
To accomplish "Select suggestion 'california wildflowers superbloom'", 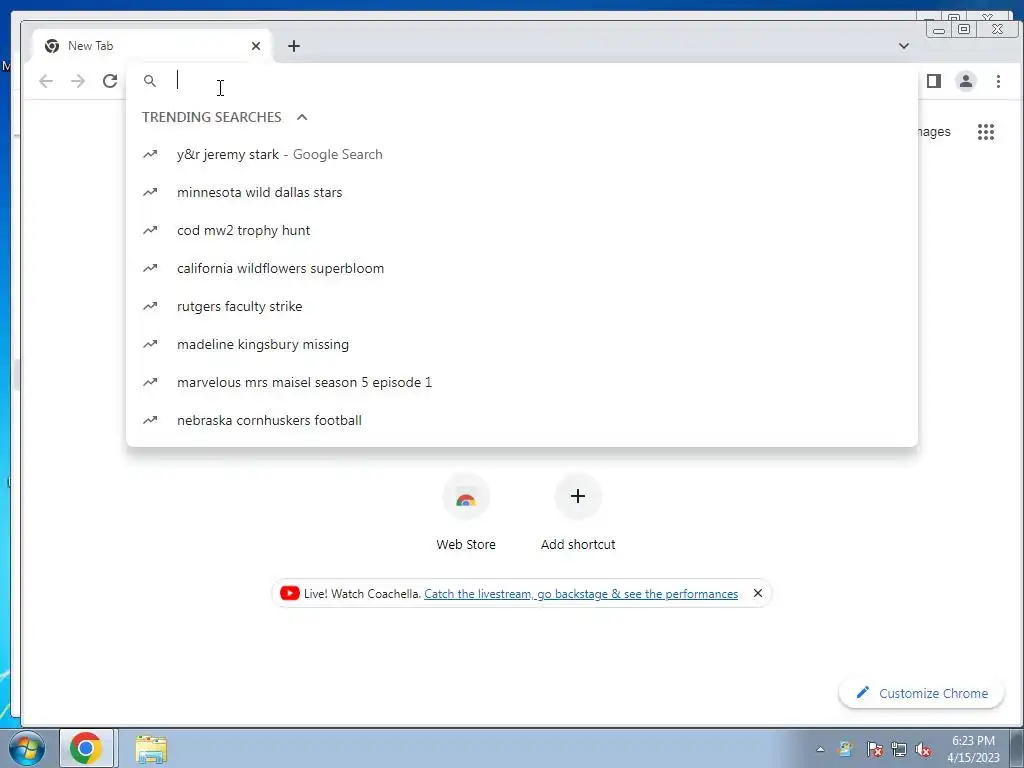I will pos(522,268).
